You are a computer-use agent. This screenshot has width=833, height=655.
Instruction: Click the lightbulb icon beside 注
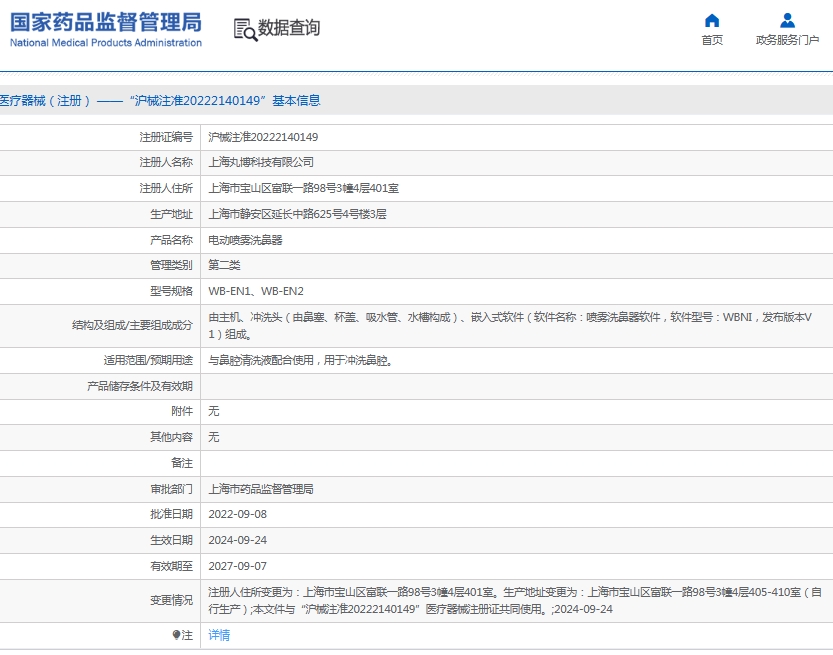pos(176,635)
